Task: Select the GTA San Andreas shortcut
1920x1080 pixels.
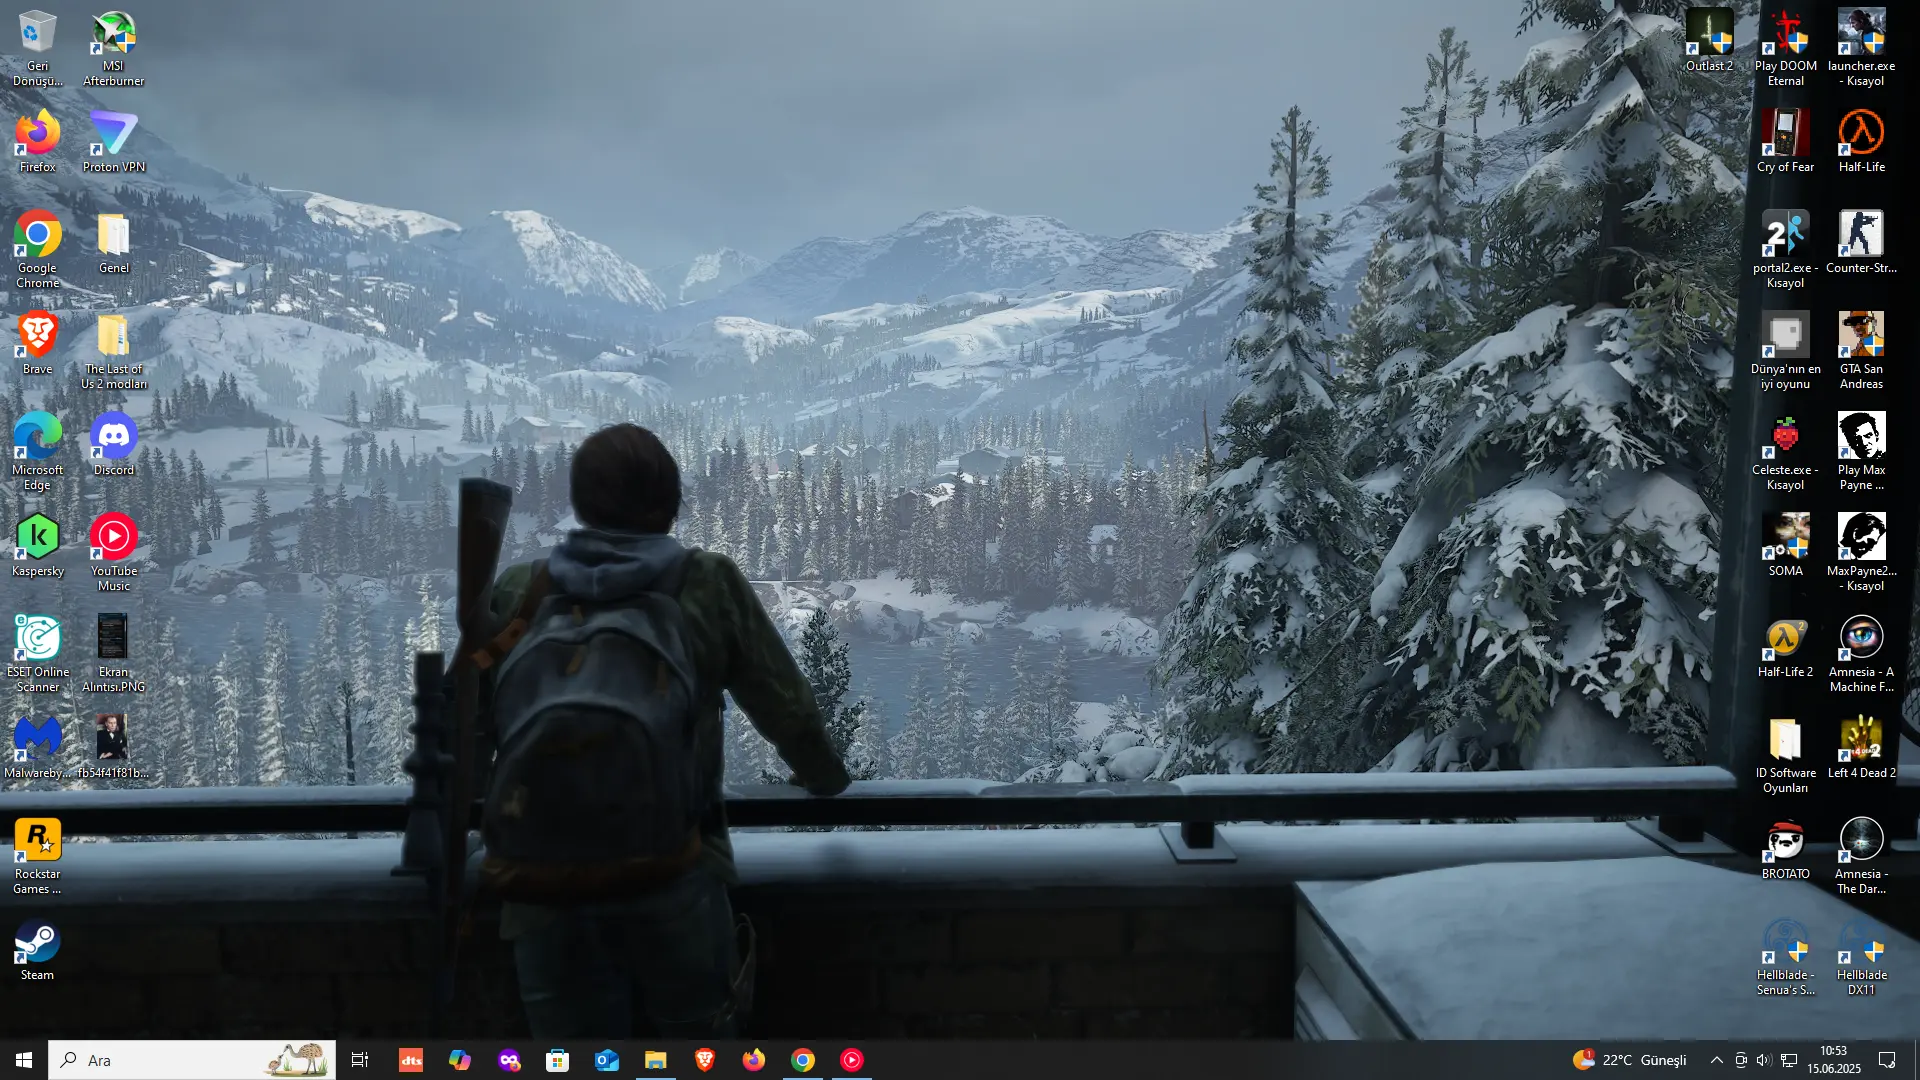Action: (1861, 350)
